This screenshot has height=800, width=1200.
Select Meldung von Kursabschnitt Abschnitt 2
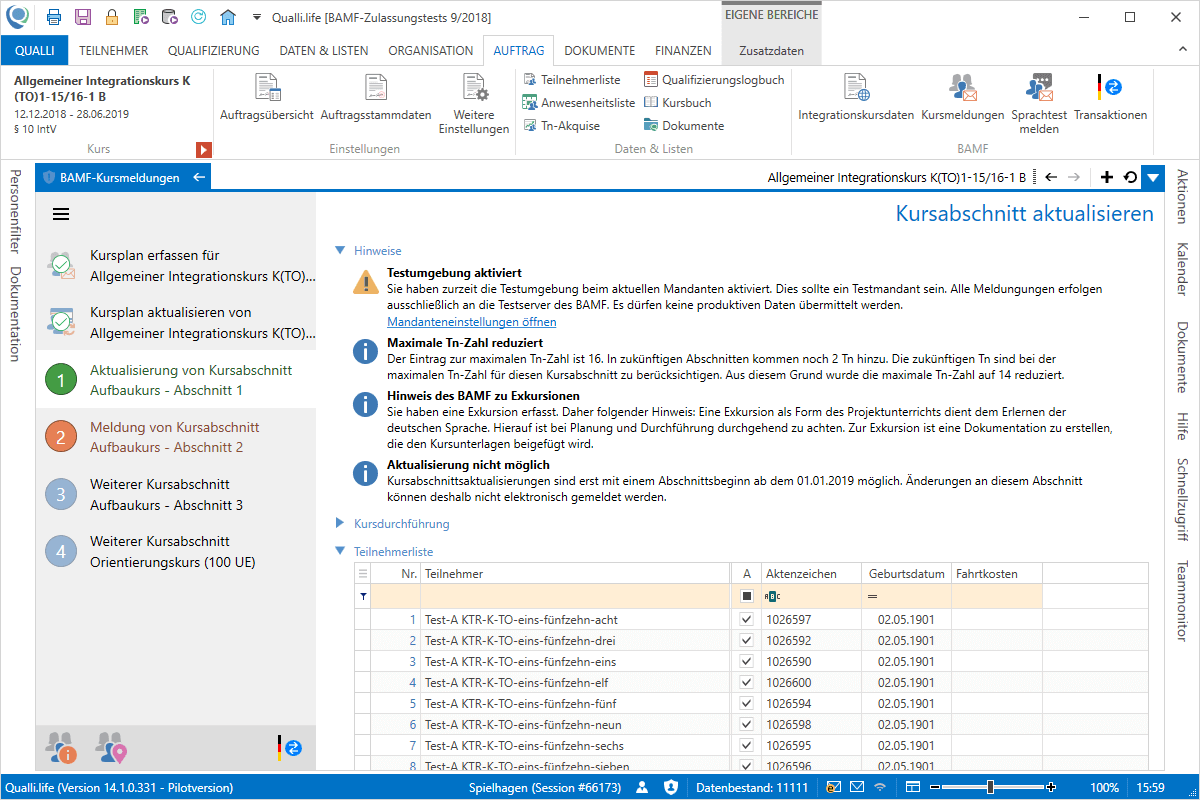176,436
